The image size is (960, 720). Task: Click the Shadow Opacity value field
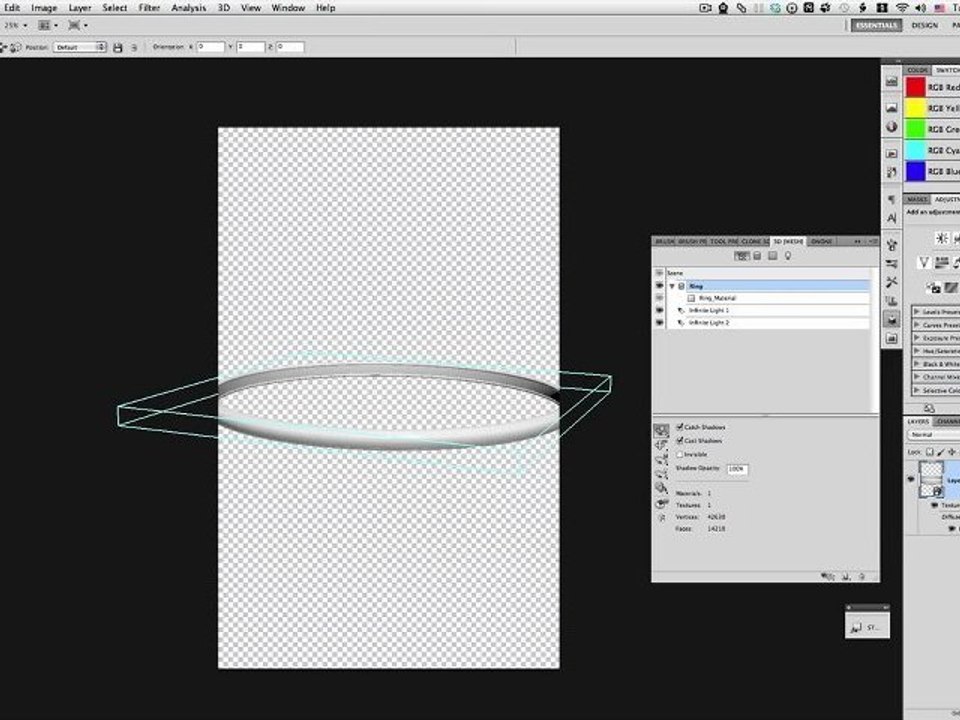pos(737,469)
